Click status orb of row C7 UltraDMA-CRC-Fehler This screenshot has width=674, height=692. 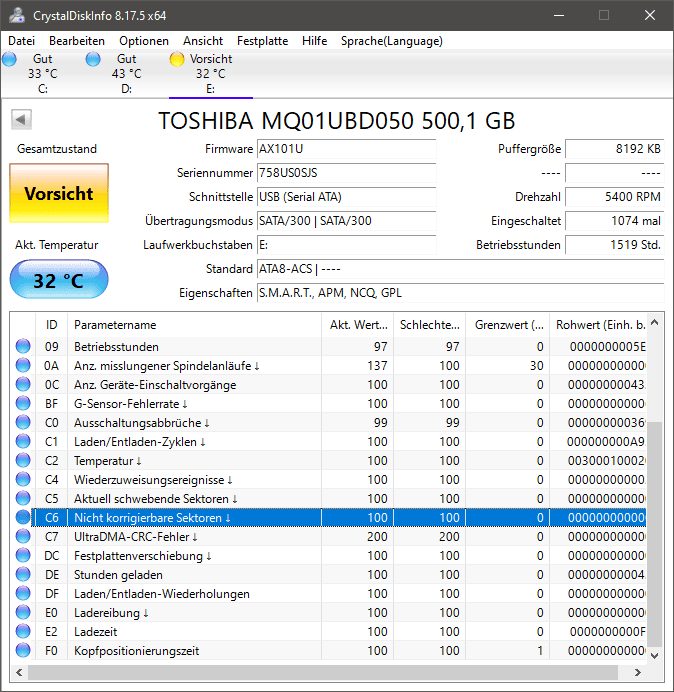(23, 536)
